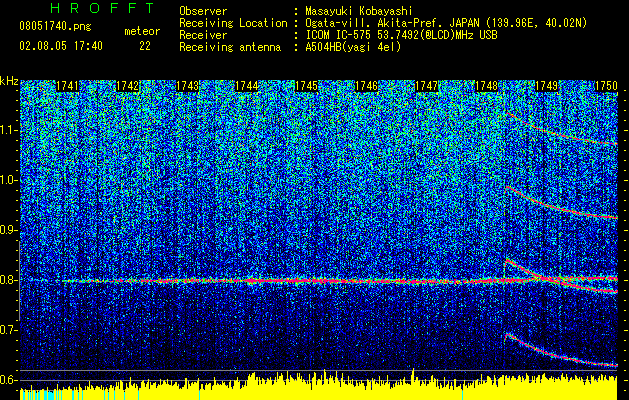This screenshot has width=629, height=400.
Task: Click the Ogata-vill. Akita-Pref. JAPAN location text
Action: point(446,23)
